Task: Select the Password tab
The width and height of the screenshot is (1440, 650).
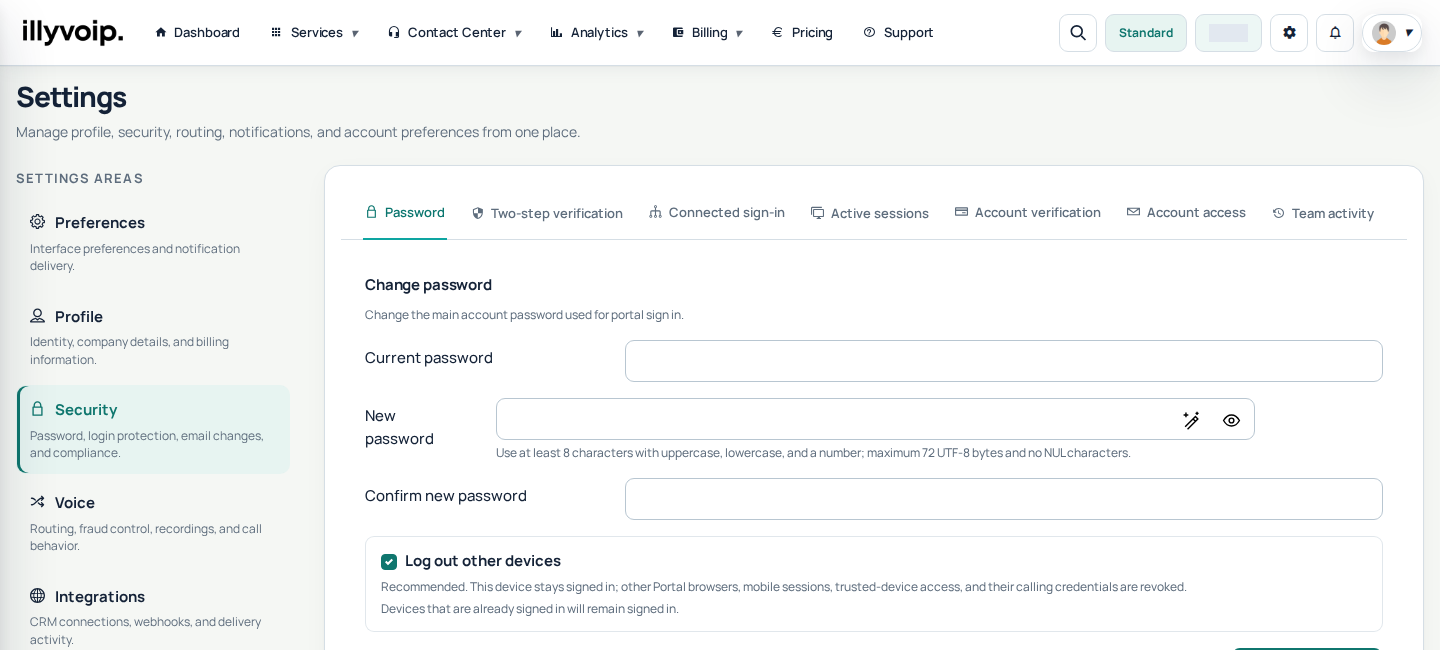Action: click(x=405, y=212)
